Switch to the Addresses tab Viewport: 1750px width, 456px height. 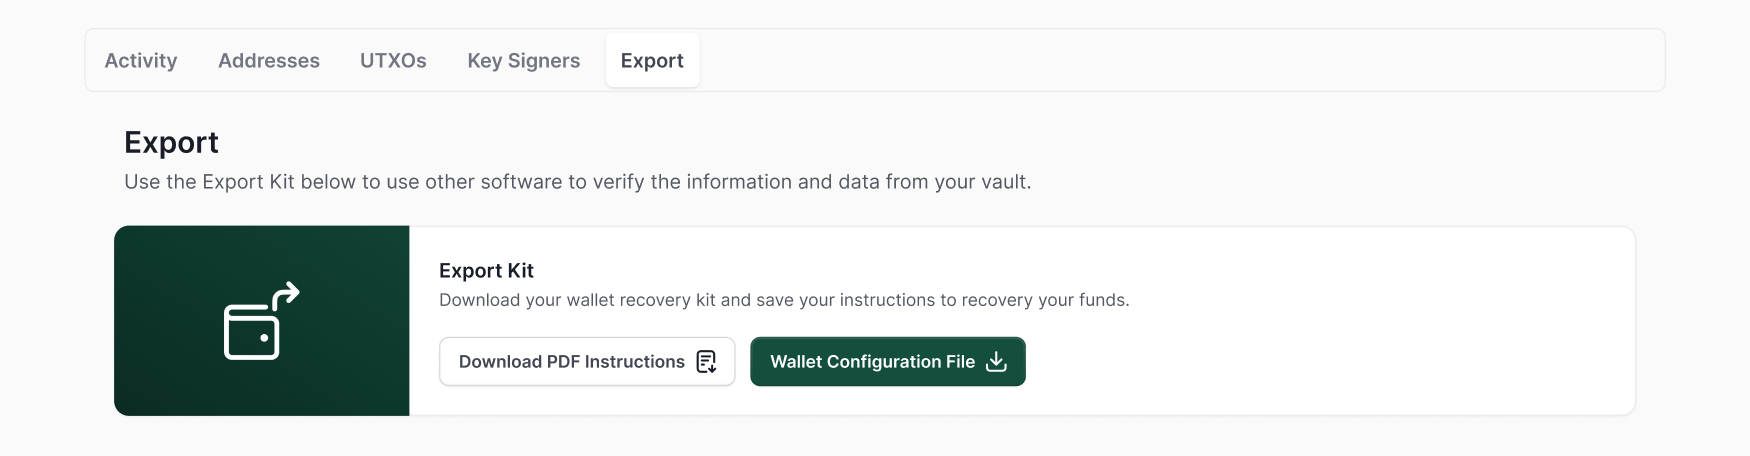[269, 61]
